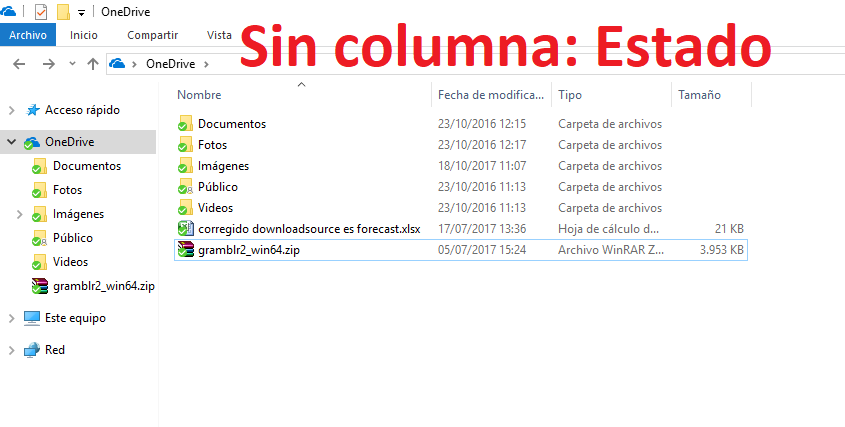Select Público folder icon in sidebar
This screenshot has height=427, width=845.
click(39, 238)
